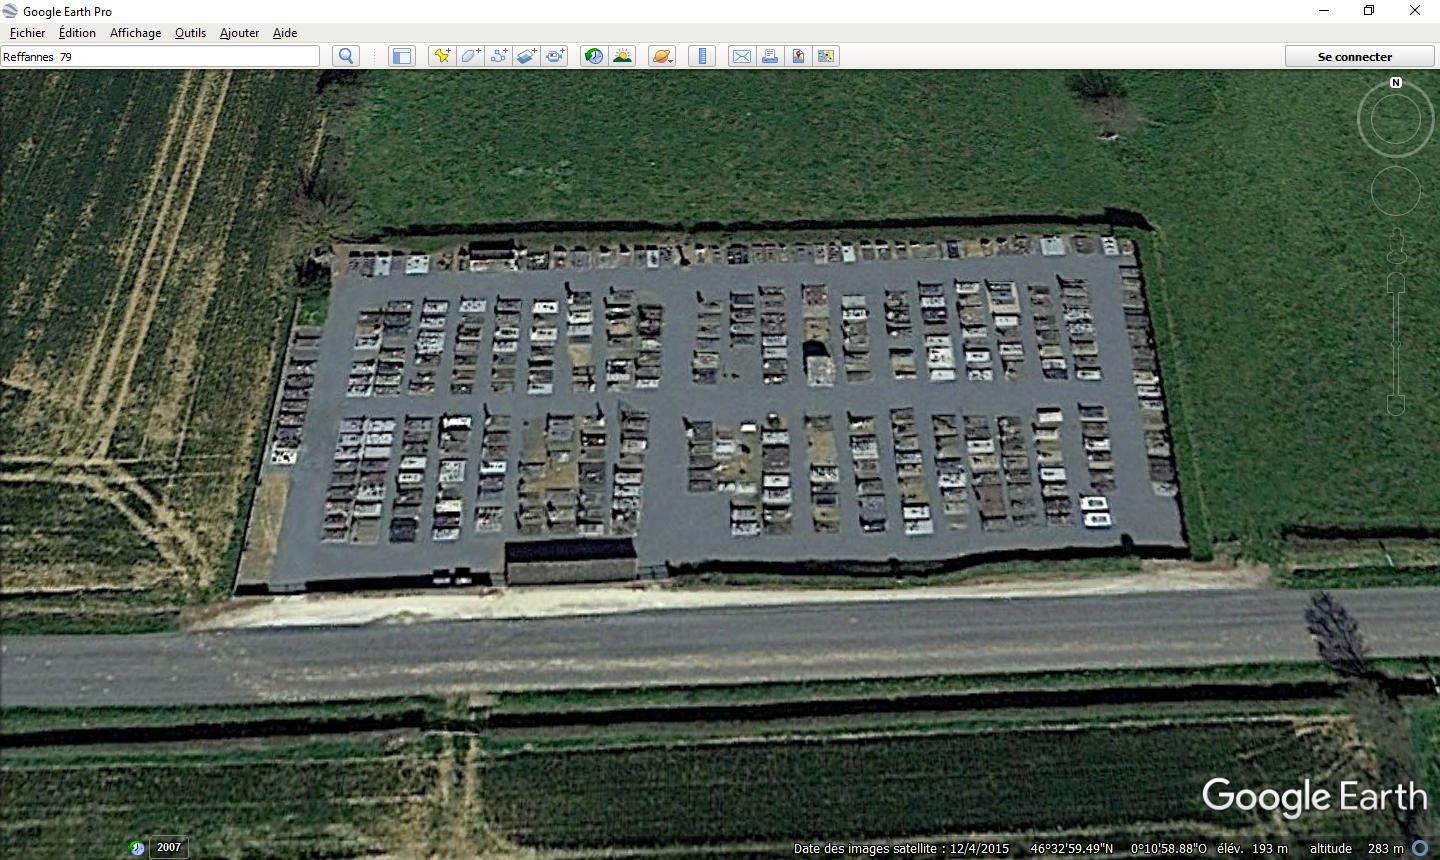Click the historical imagery clock in status bar
Screen dimensions: 1440x860
coord(137,848)
